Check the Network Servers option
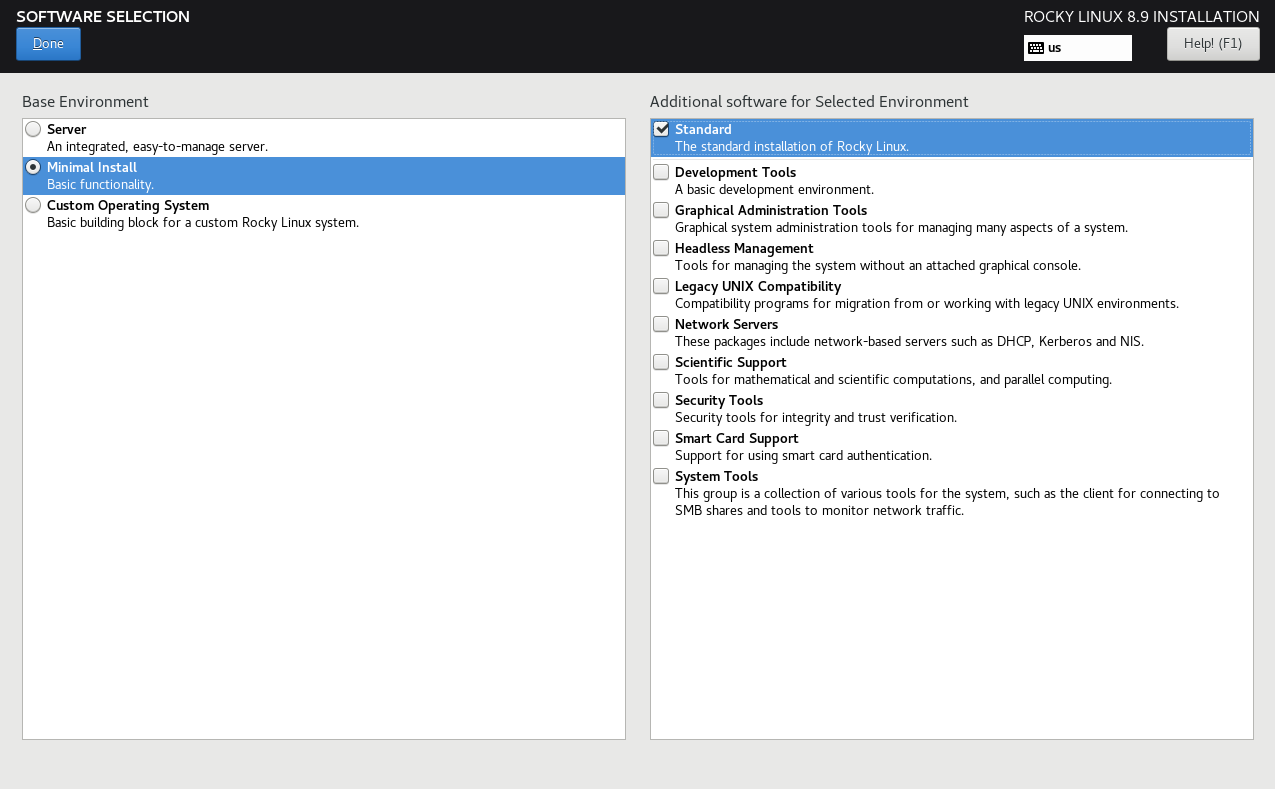Screen dimensions: 1275x789 pos(661,324)
